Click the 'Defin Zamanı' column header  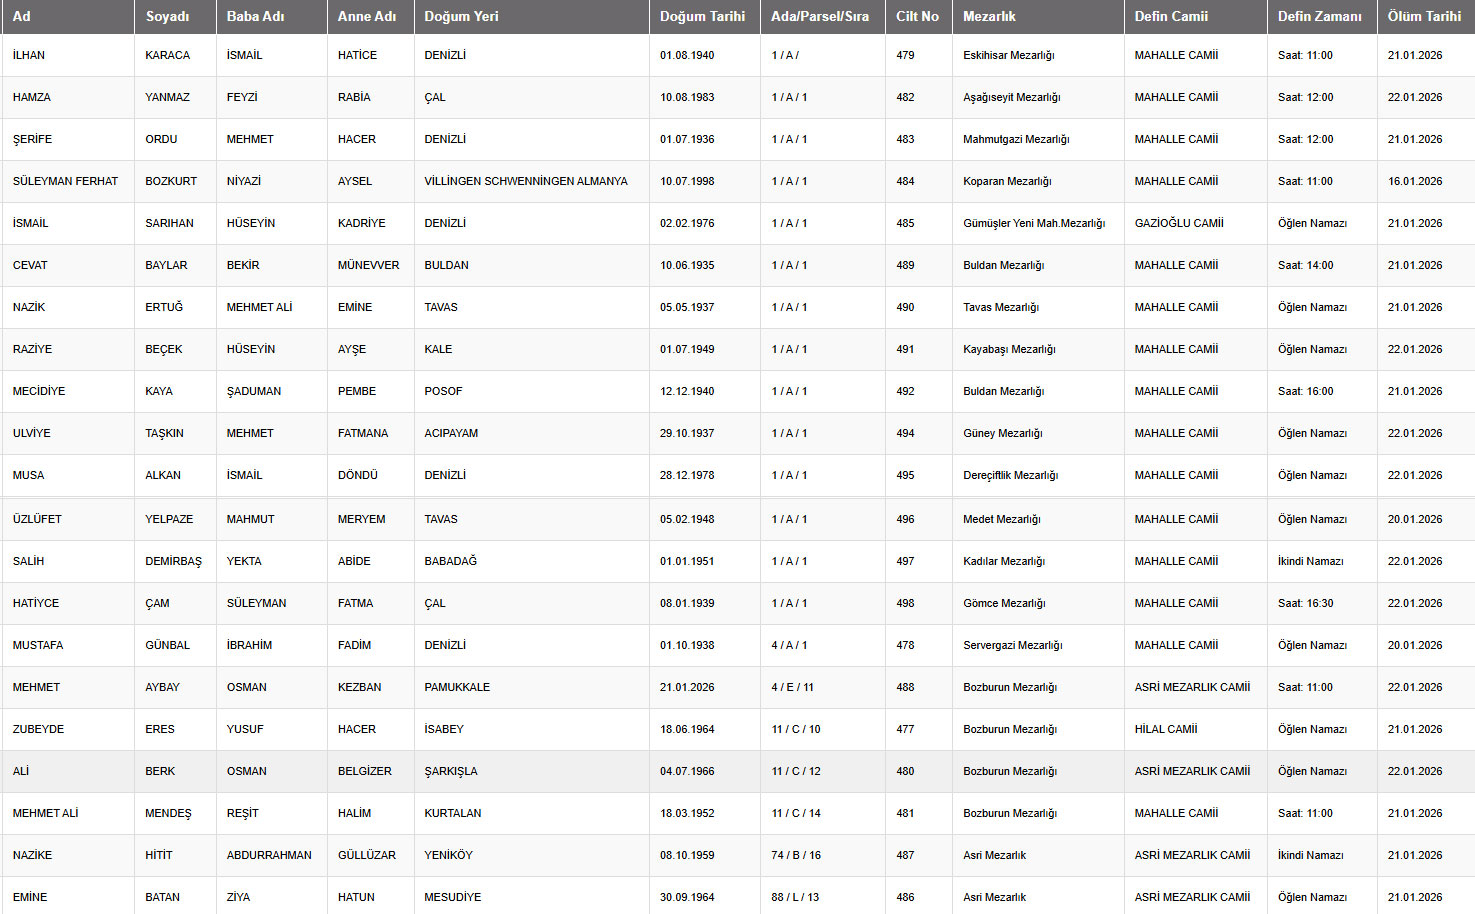pyautogui.click(x=1319, y=16)
